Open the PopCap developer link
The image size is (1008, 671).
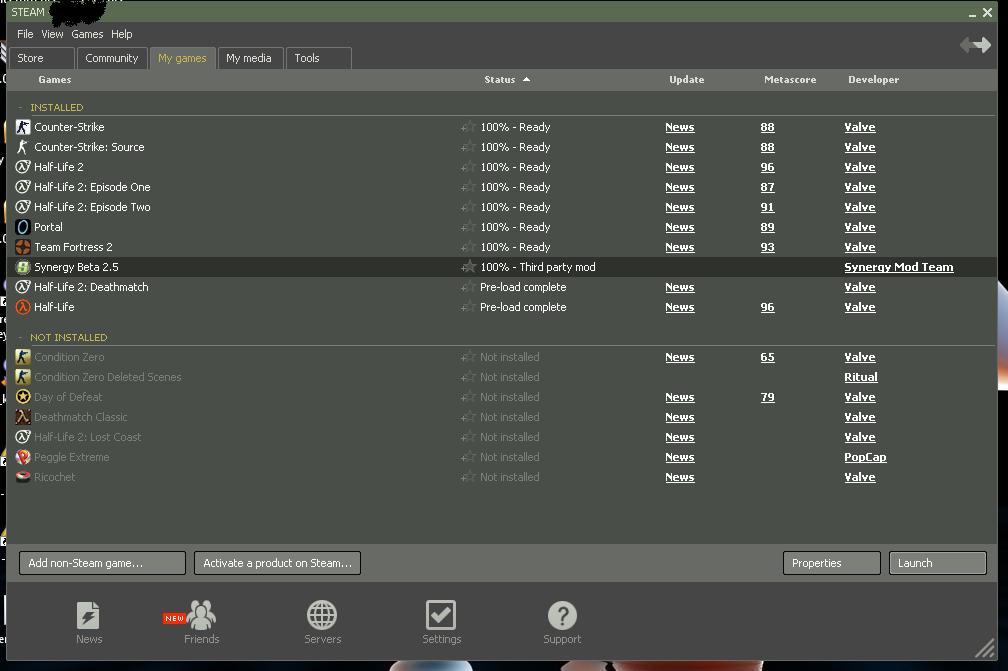click(x=865, y=457)
